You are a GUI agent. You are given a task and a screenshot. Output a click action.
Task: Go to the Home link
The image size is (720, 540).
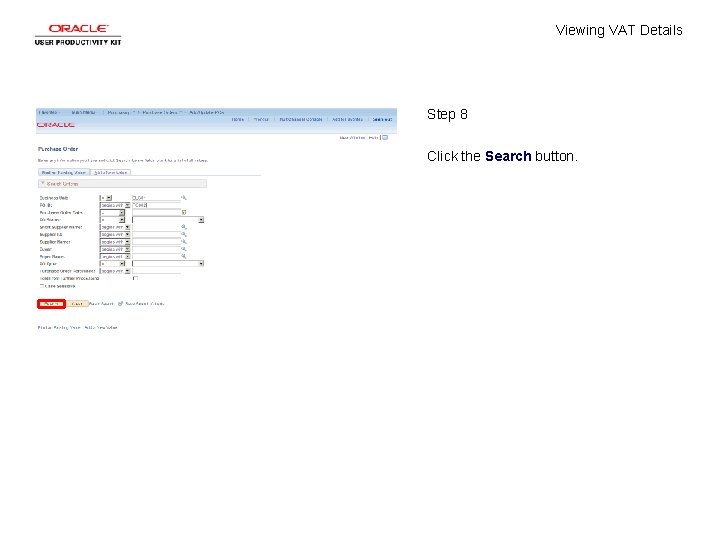pos(237,119)
